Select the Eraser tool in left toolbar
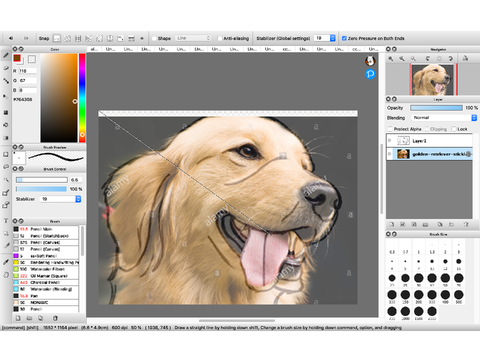480x360 pixels. (6, 68)
